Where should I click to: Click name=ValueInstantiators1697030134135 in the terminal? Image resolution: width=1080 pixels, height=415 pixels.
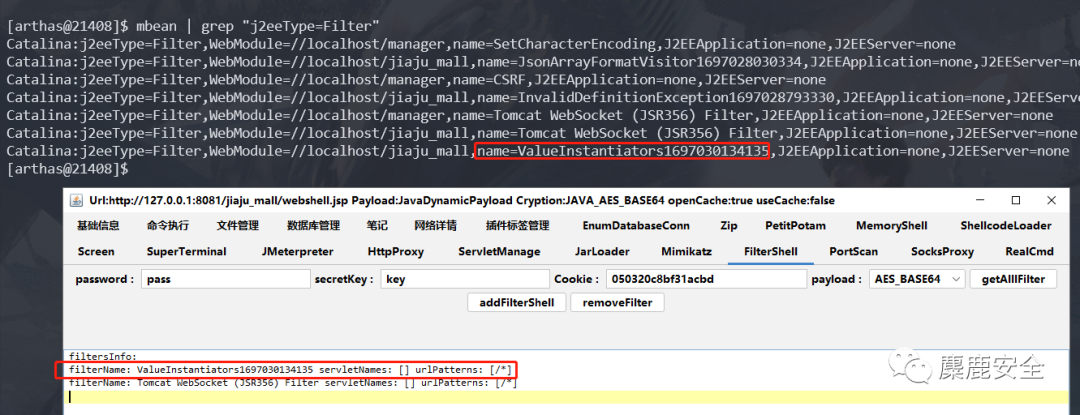(x=622, y=151)
